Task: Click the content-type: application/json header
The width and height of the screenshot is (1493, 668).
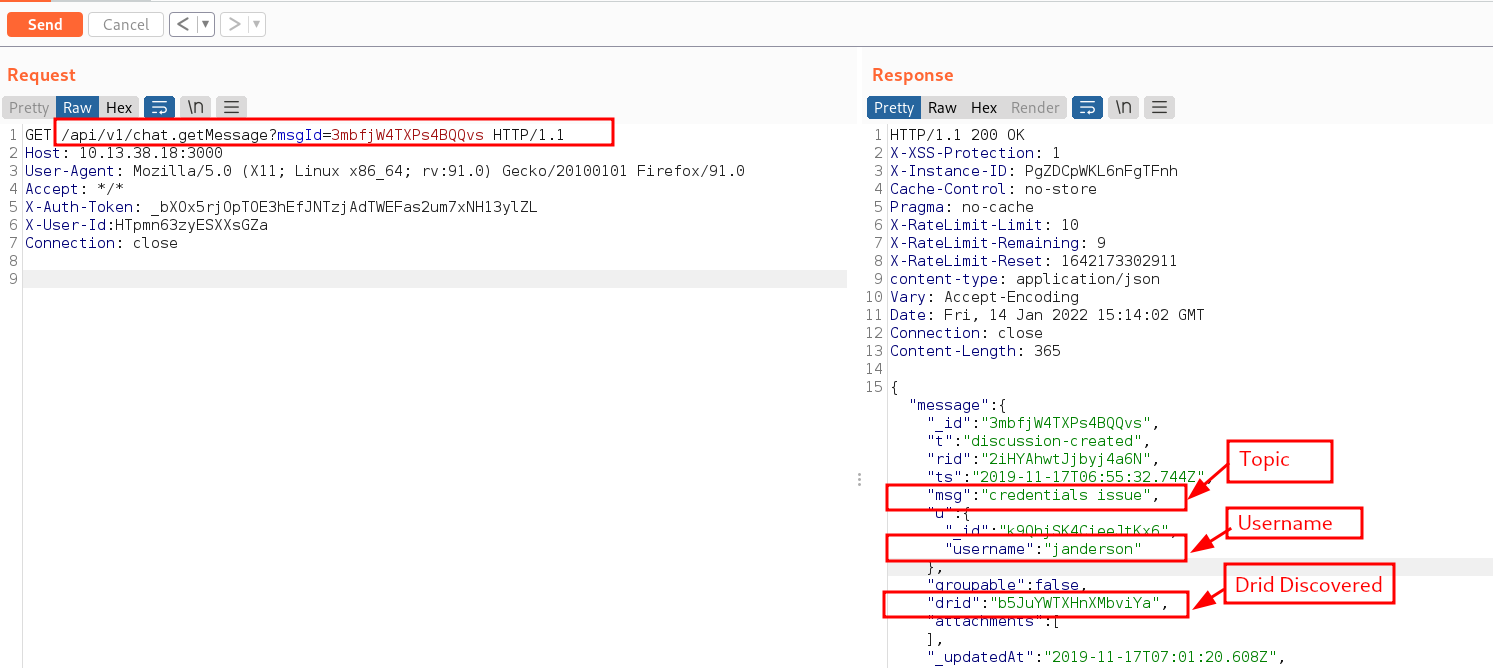Action: 1025,279
